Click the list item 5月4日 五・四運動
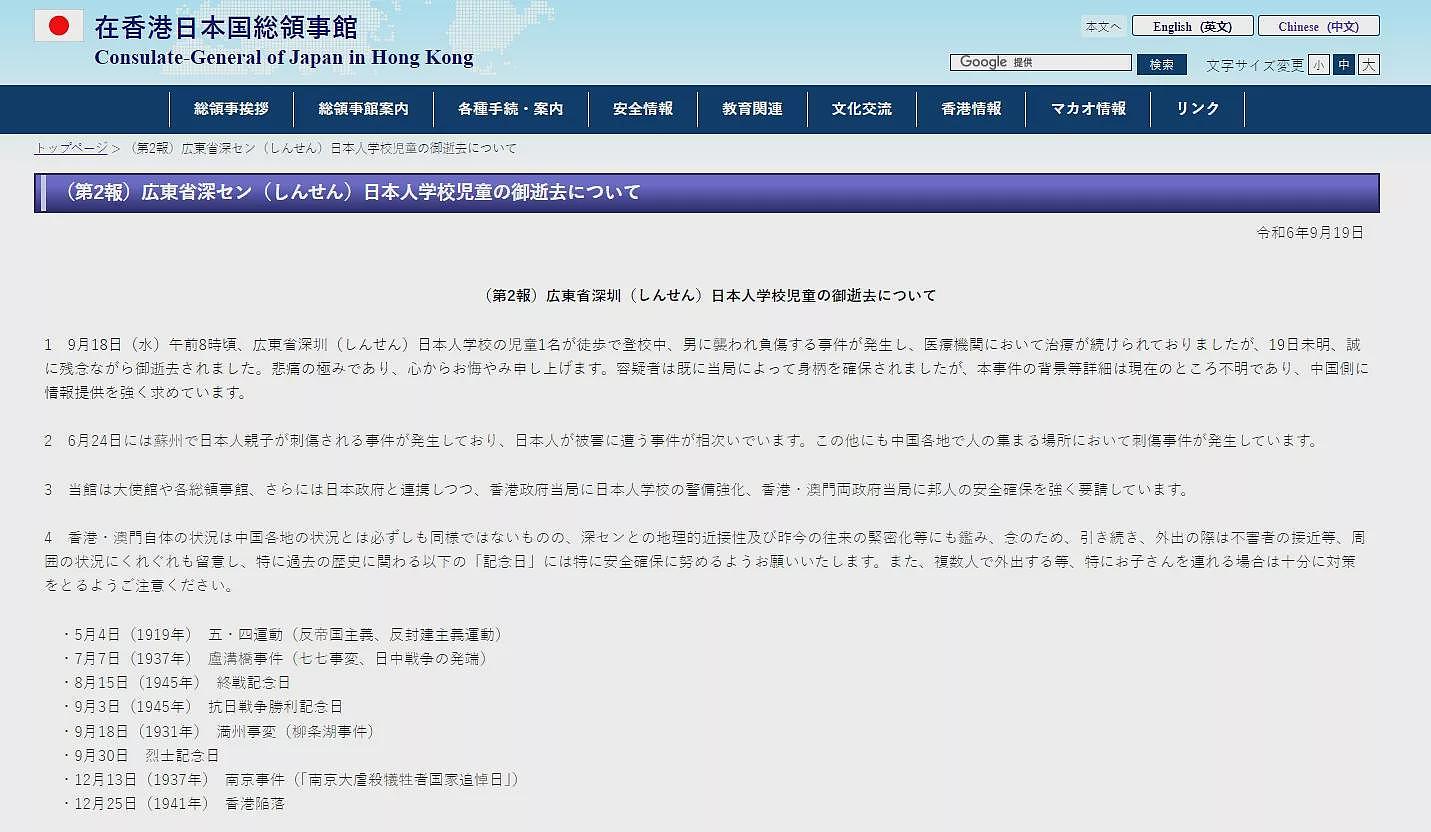 click(x=283, y=635)
